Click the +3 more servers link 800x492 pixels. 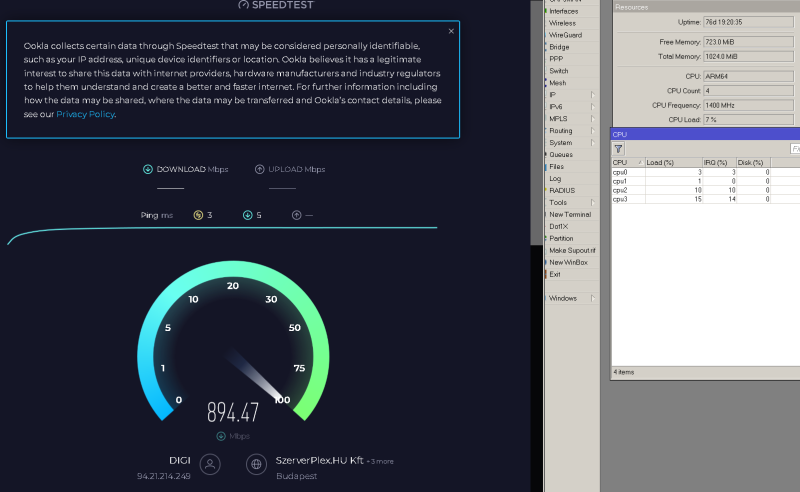pos(380,461)
